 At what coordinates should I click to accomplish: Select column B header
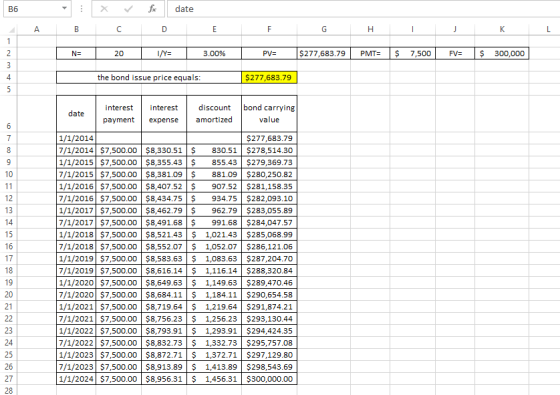click(x=76, y=29)
